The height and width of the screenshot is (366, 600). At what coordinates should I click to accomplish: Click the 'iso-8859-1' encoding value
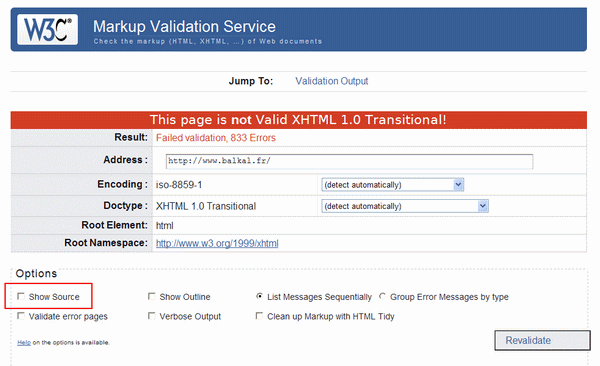pos(179,185)
